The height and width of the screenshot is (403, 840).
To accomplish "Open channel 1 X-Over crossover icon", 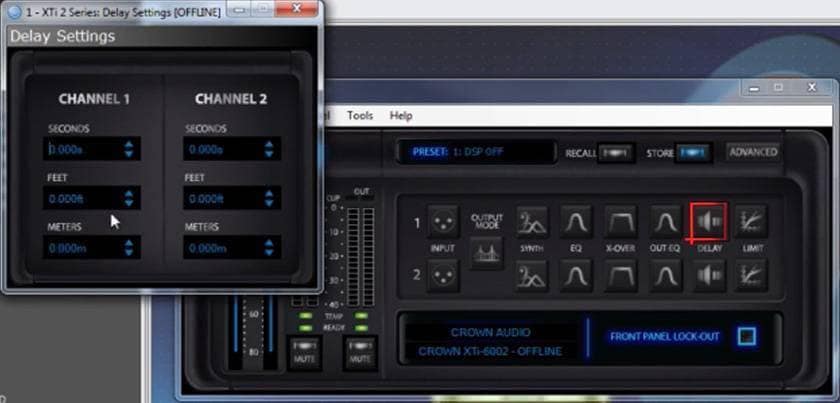I will coord(621,222).
